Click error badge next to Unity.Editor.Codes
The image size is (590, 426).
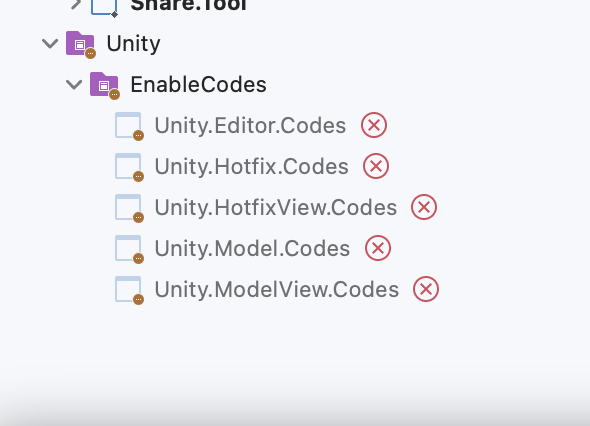point(374,125)
